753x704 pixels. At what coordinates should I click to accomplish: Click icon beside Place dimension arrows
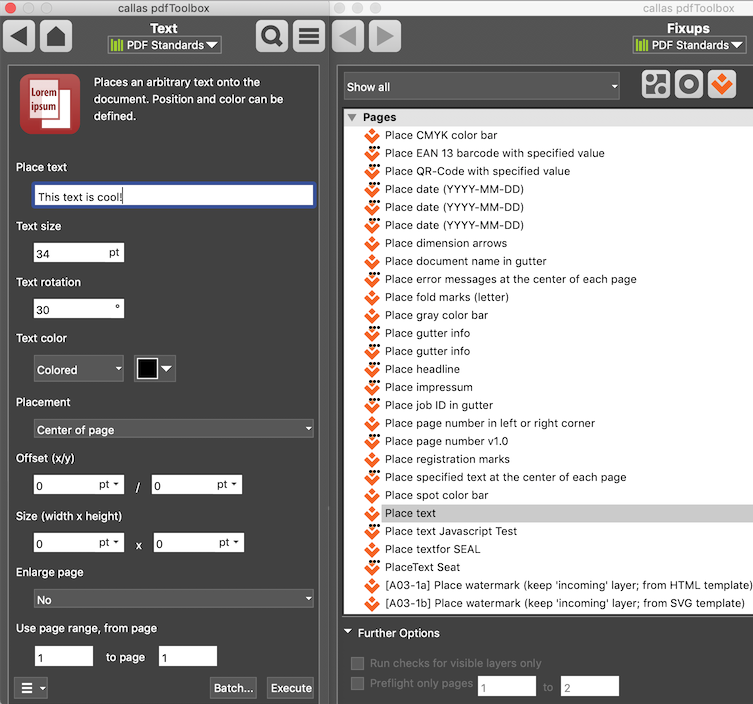372,244
